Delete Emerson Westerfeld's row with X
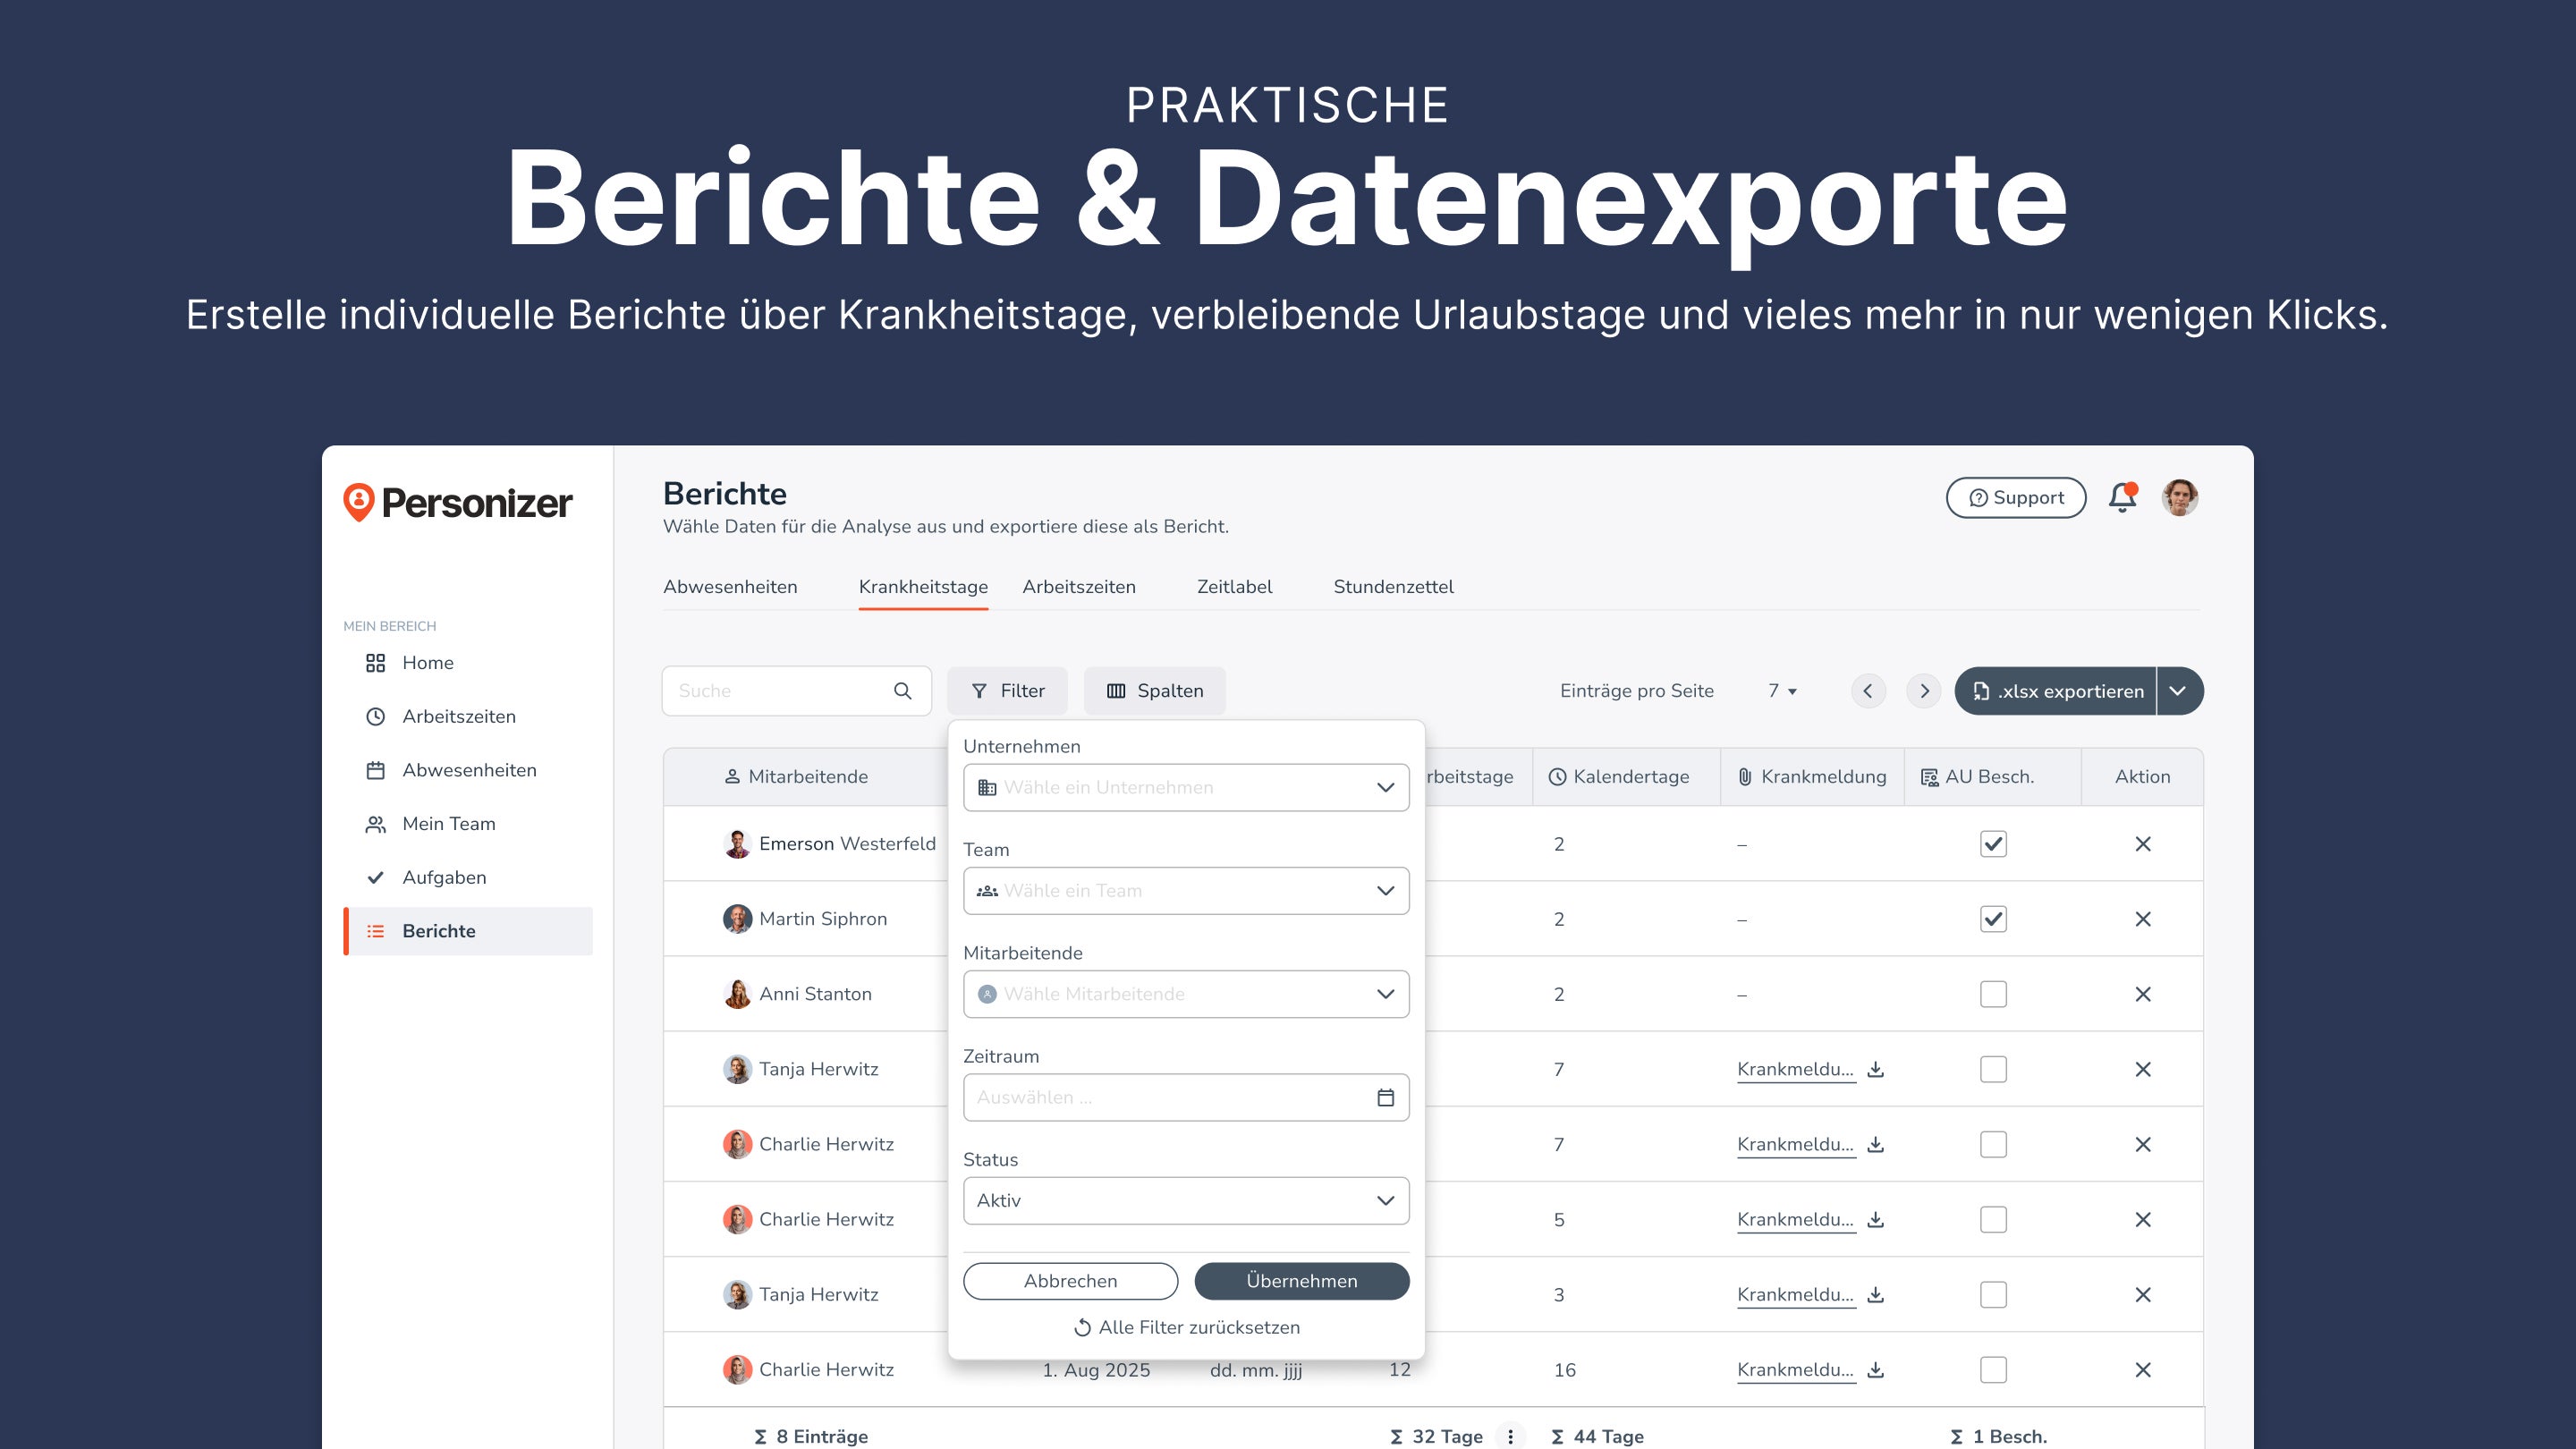 [x=2142, y=844]
